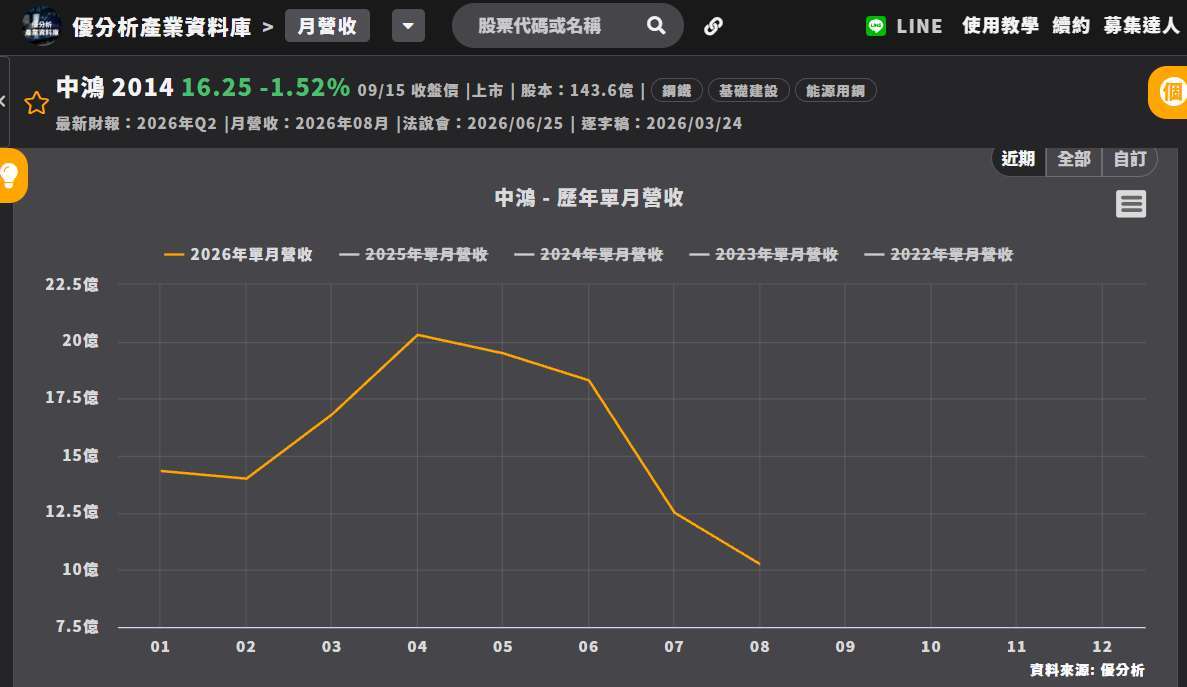Open the 月營收 category selector
Image resolution: width=1187 pixels, height=687 pixels.
coord(327,26)
